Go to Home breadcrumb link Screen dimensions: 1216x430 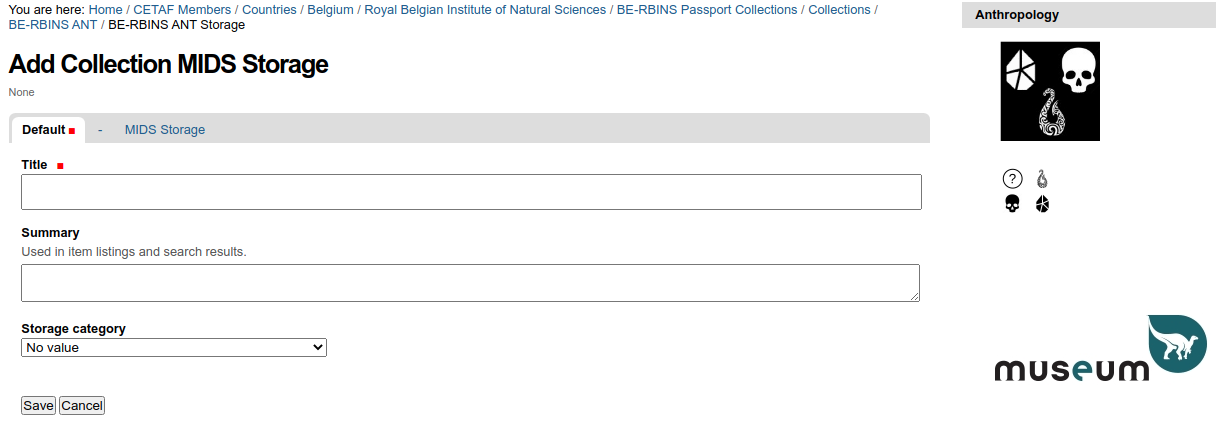[x=105, y=9]
